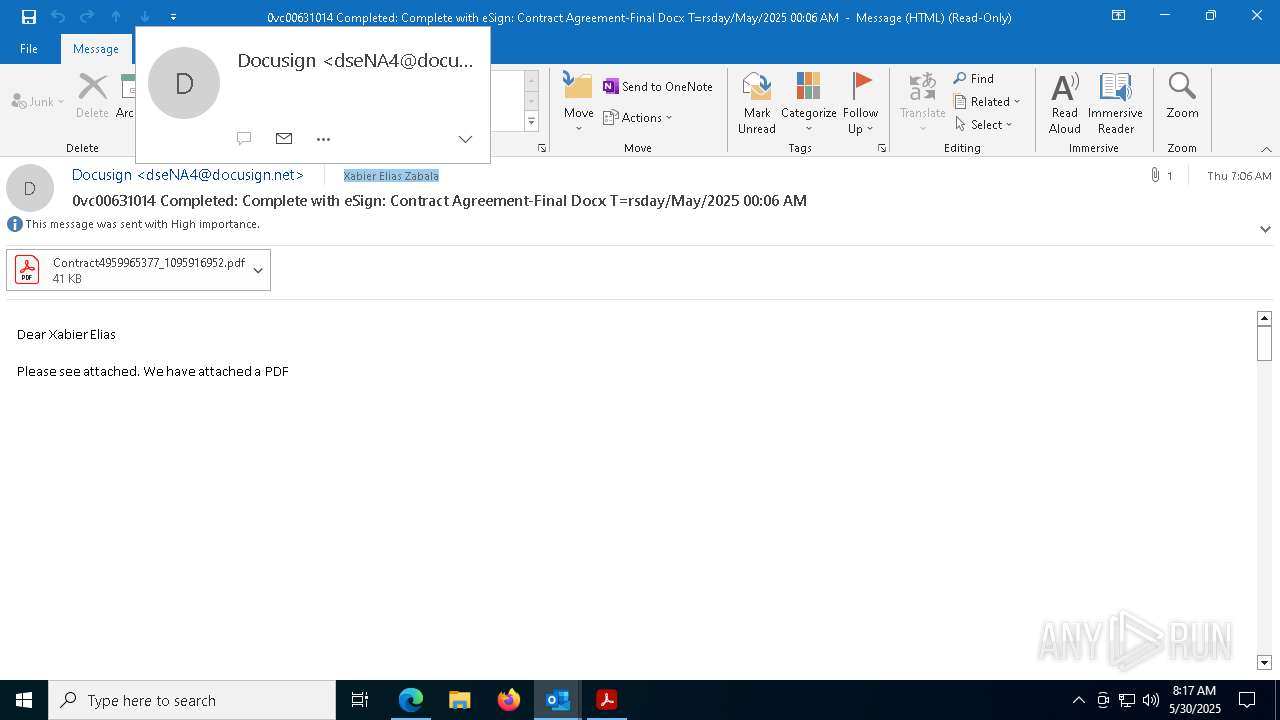This screenshot has height=720, width=1280.
Task: Collapse the ribbon with the caret
Action: 1266,149
